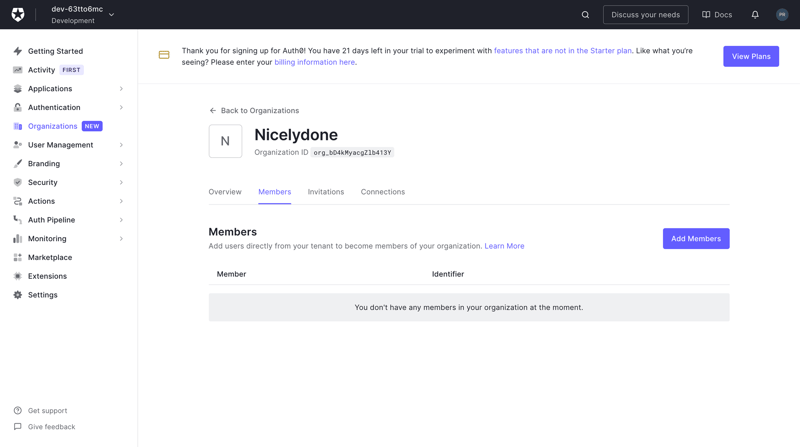800x447 pixels.
Task: Open the Learn More link
Action: tap(504, 246)
